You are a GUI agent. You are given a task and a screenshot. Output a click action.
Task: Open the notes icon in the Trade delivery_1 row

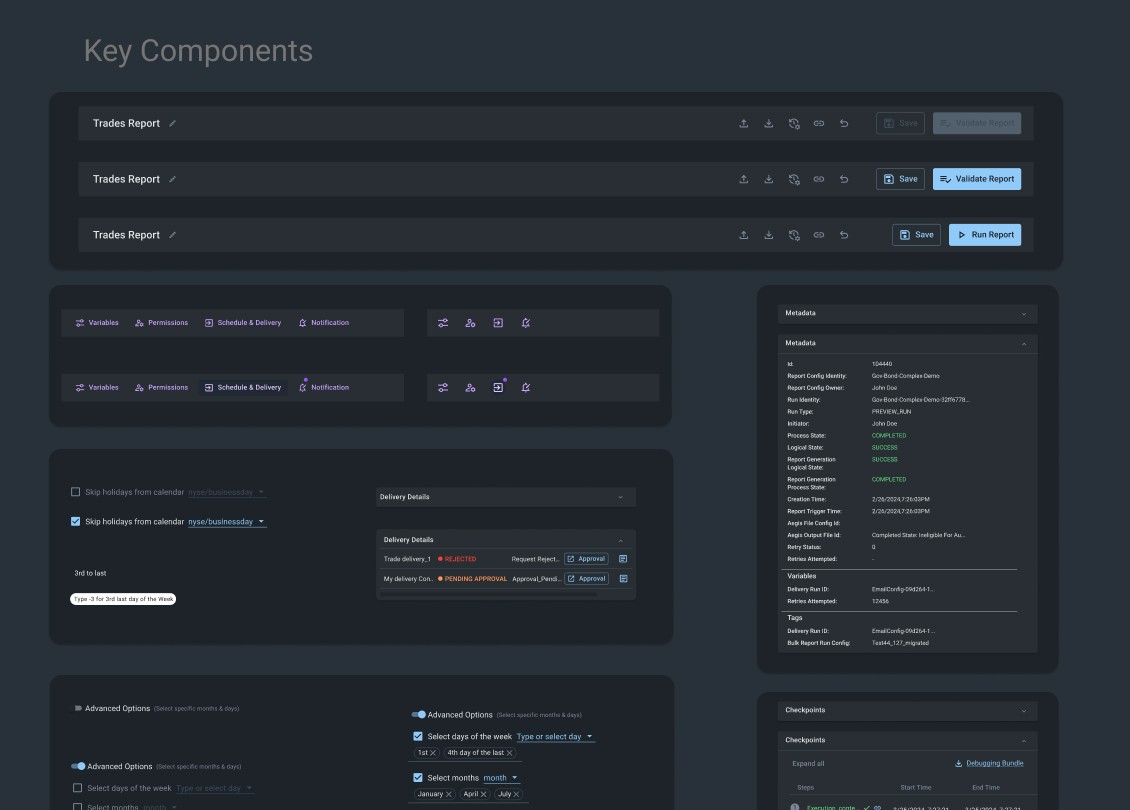[x=623, y=559]
